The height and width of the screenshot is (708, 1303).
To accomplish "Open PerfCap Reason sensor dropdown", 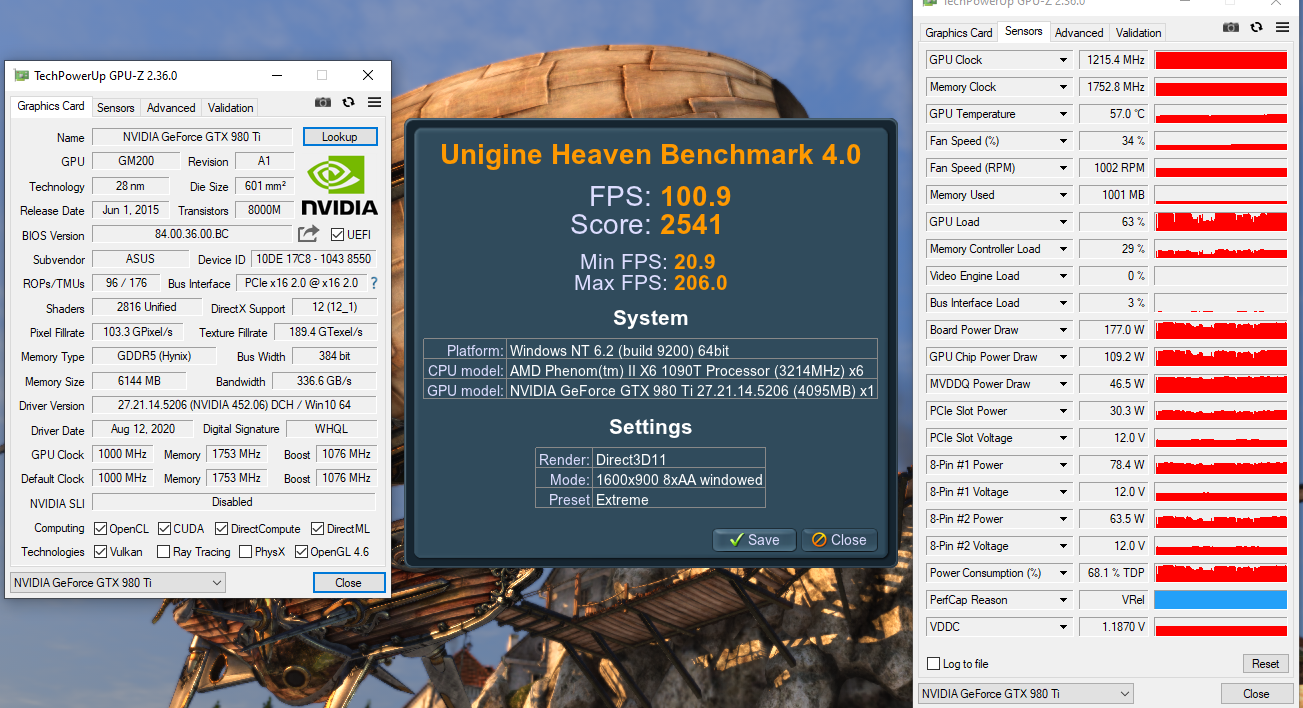I will pyautogui.click(x=1063, y=600).
